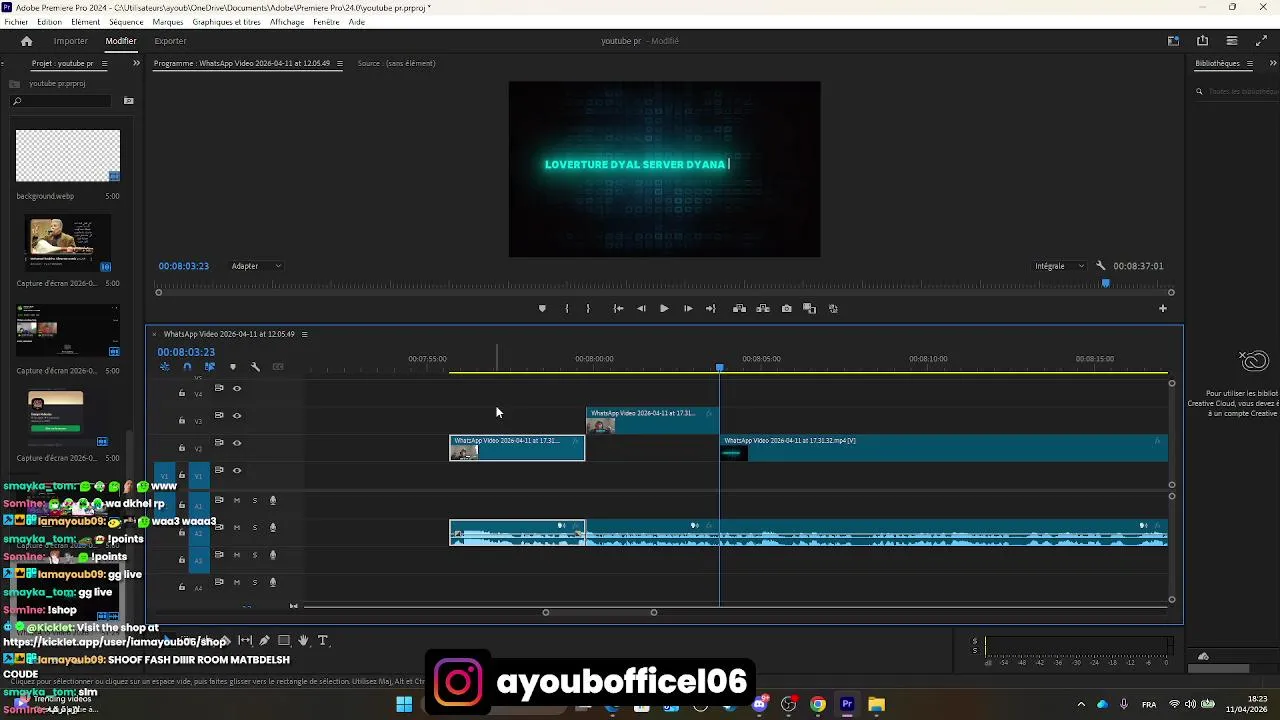
Task: Toggle insert sequences as nests button
Action: 165,367
